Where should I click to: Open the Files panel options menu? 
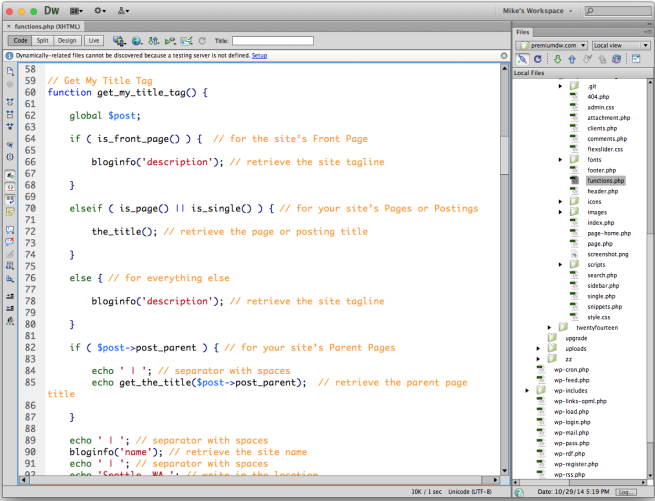pyautogui.click(x=647, y=32)
